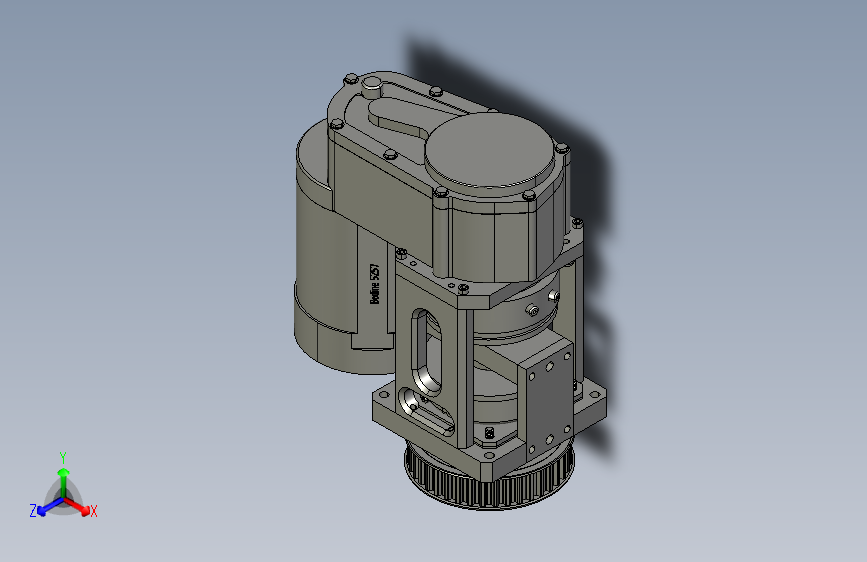Select the small plate with six bolt holes
The image size is (867, 562).
click(x=548, y=402)
